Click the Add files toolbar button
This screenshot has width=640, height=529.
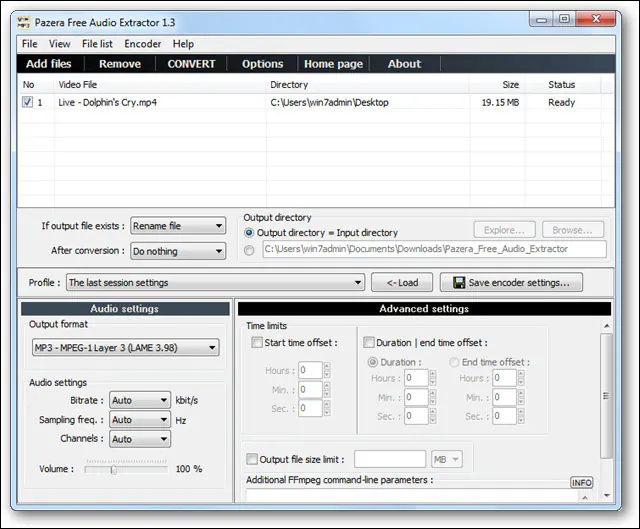[x=49, y=64]
